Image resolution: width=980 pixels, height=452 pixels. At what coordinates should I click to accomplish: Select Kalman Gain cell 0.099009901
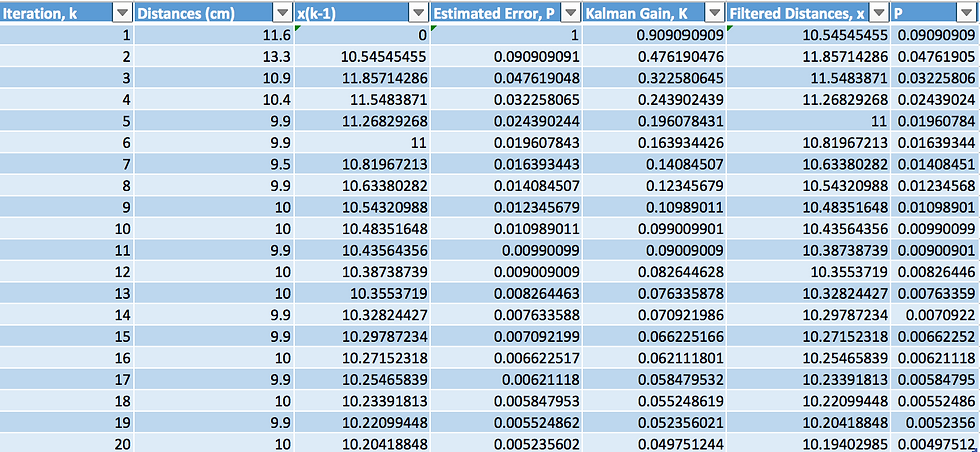pos(653,229)
